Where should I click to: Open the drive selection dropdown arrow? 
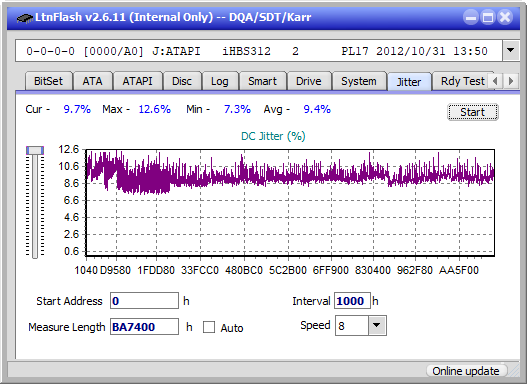pyautogui.click(x=511, y=50)
